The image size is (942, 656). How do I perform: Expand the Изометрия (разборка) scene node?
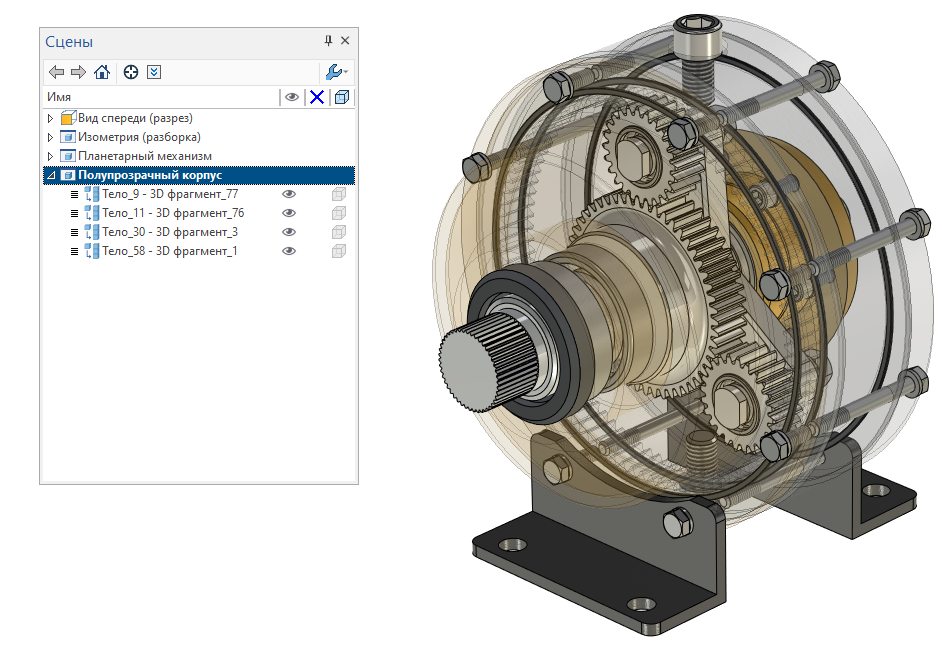[50, 137]
